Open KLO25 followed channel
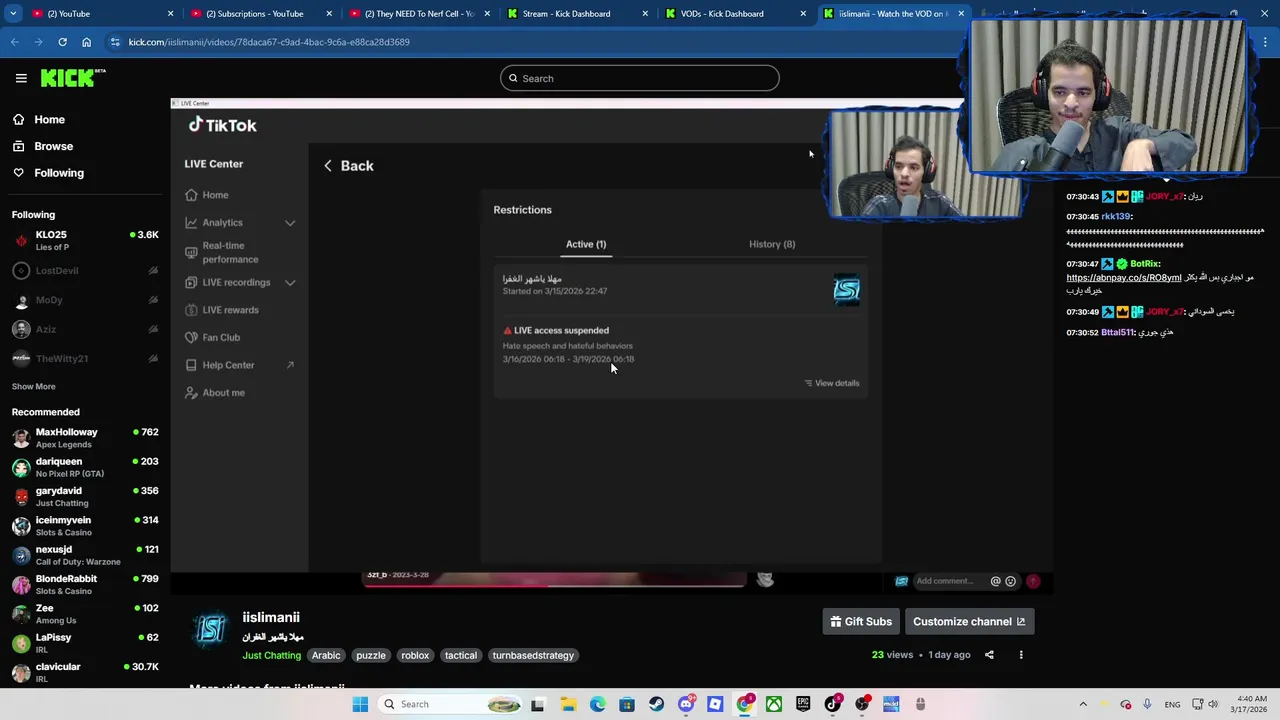Viewport: 1280px width, 720px height. (85, 240)
